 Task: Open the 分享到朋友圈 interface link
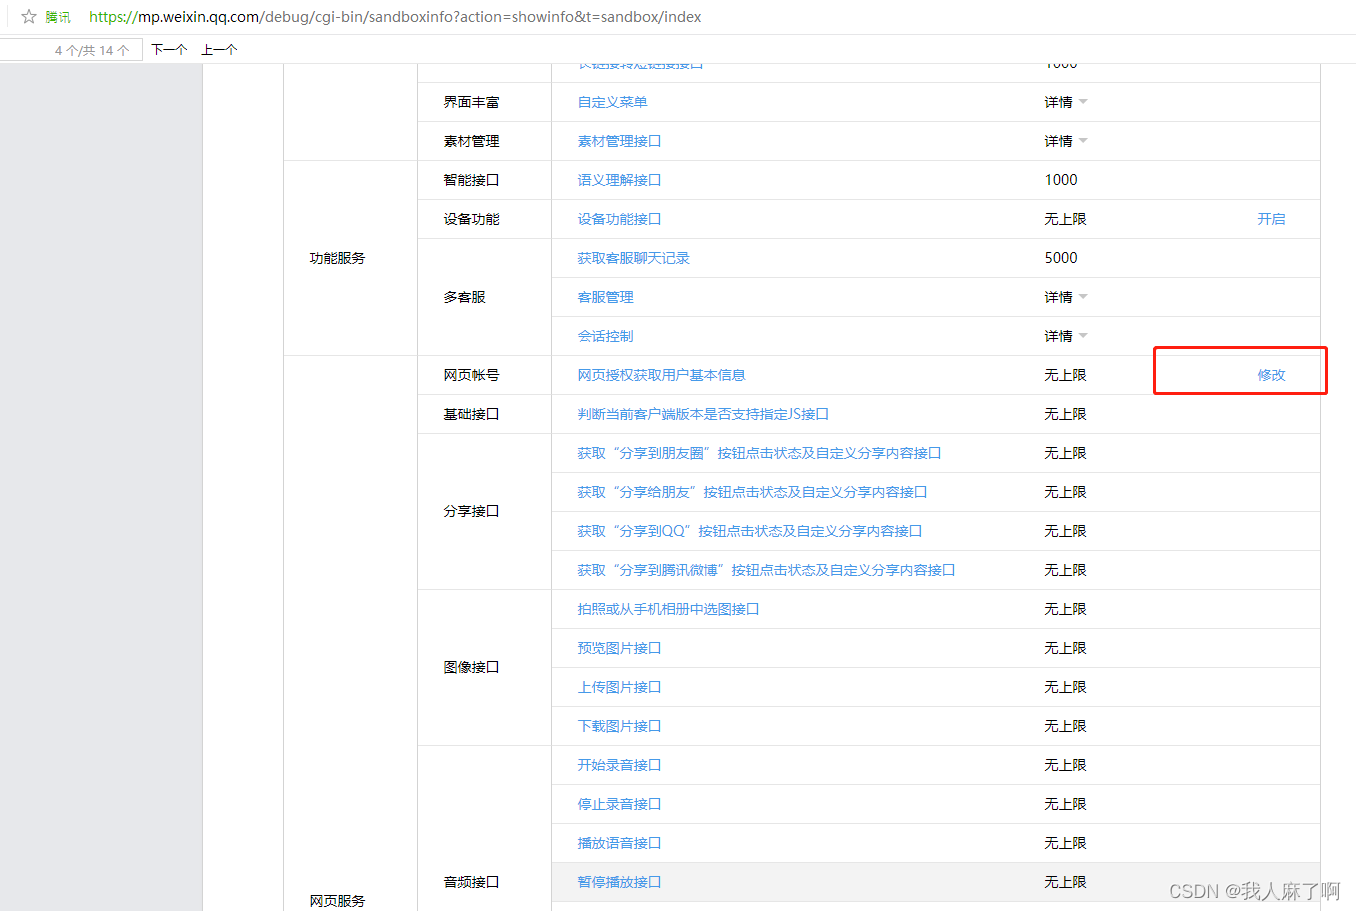click(x=759, y=453)
